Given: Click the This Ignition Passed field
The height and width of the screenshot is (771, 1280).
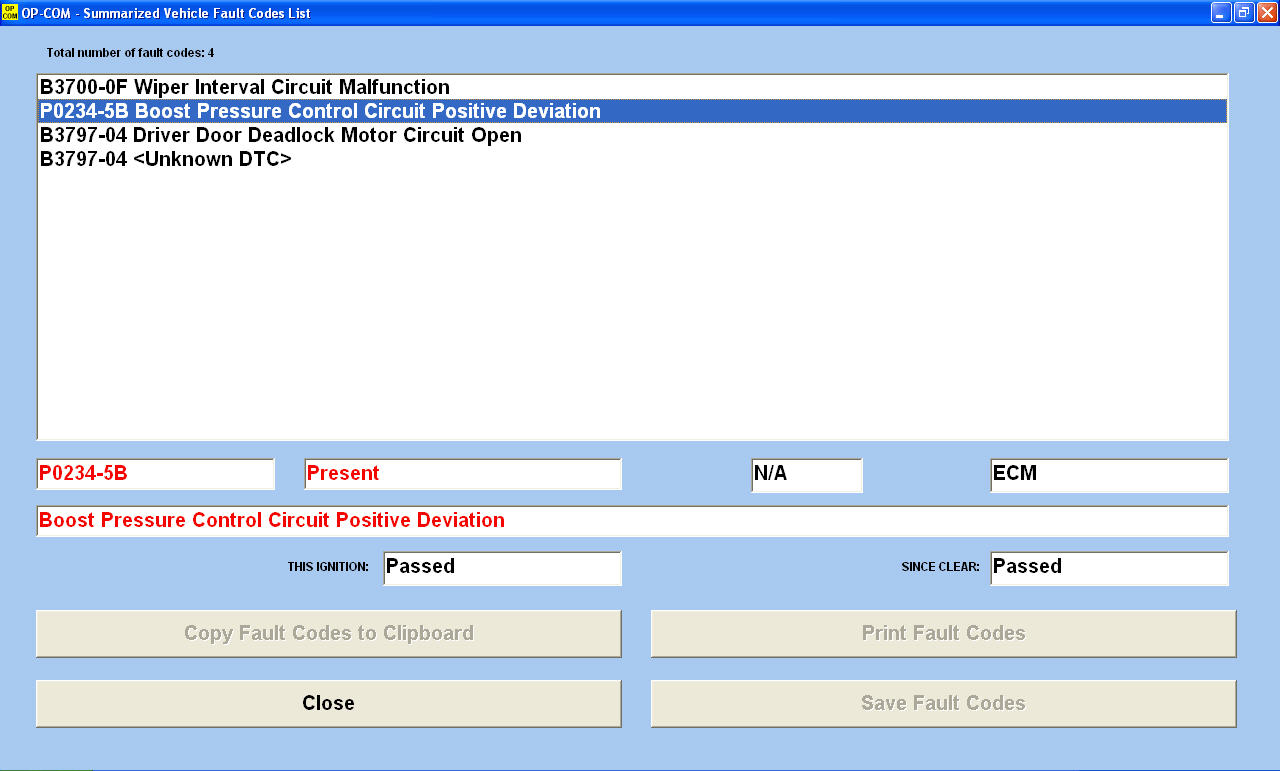Looking at the screenshot, I should 502,568.
